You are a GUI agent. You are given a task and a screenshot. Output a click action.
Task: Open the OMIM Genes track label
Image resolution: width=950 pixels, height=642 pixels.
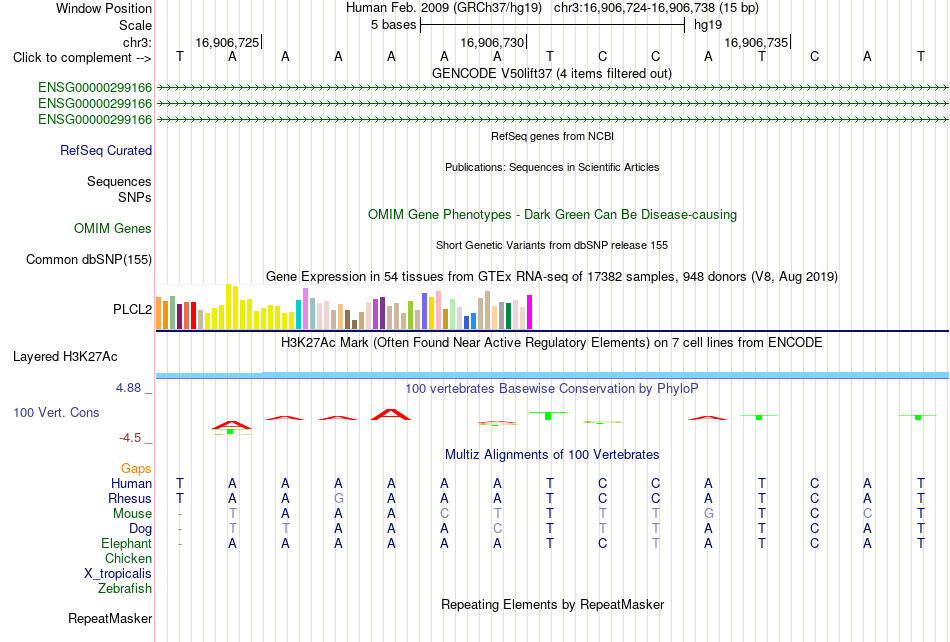112,228
